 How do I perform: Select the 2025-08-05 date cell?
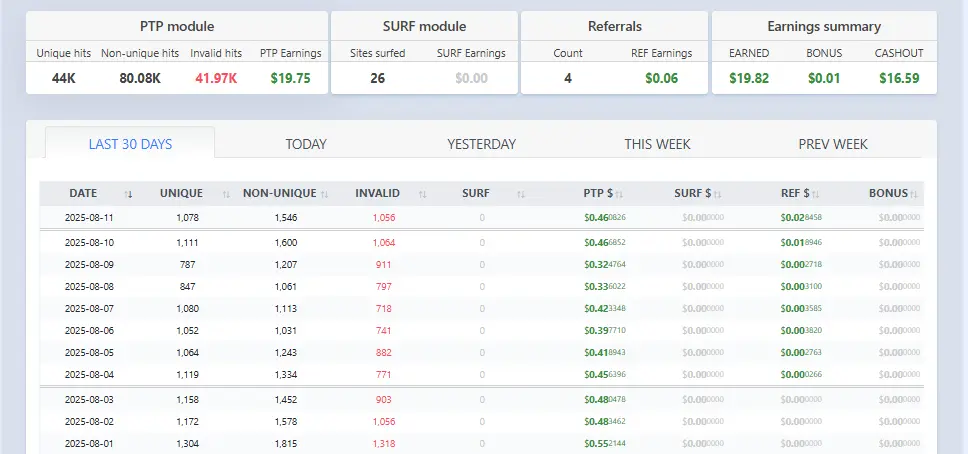point(89,353)
